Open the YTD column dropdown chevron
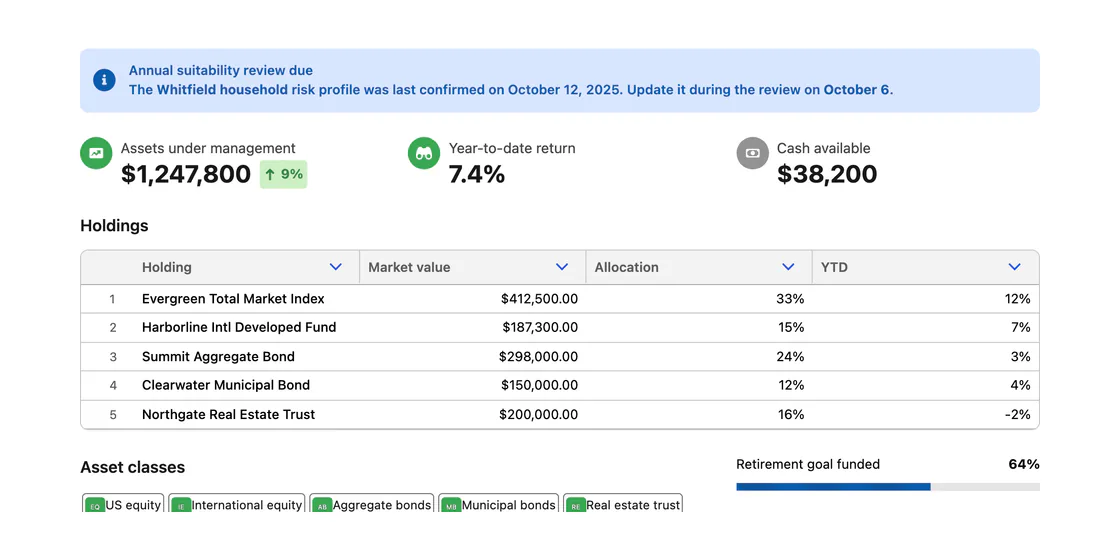 point(1014,267)
